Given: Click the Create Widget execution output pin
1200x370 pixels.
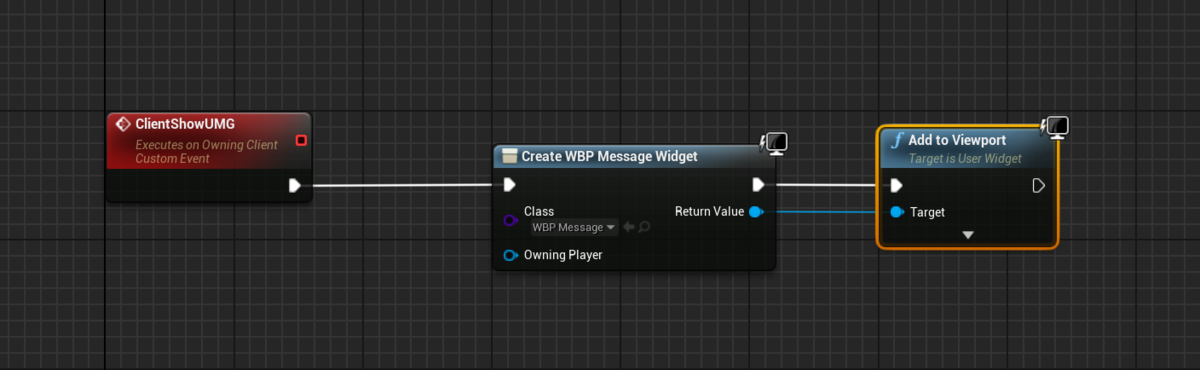Looking at the screenshot, I should (759, 185).
